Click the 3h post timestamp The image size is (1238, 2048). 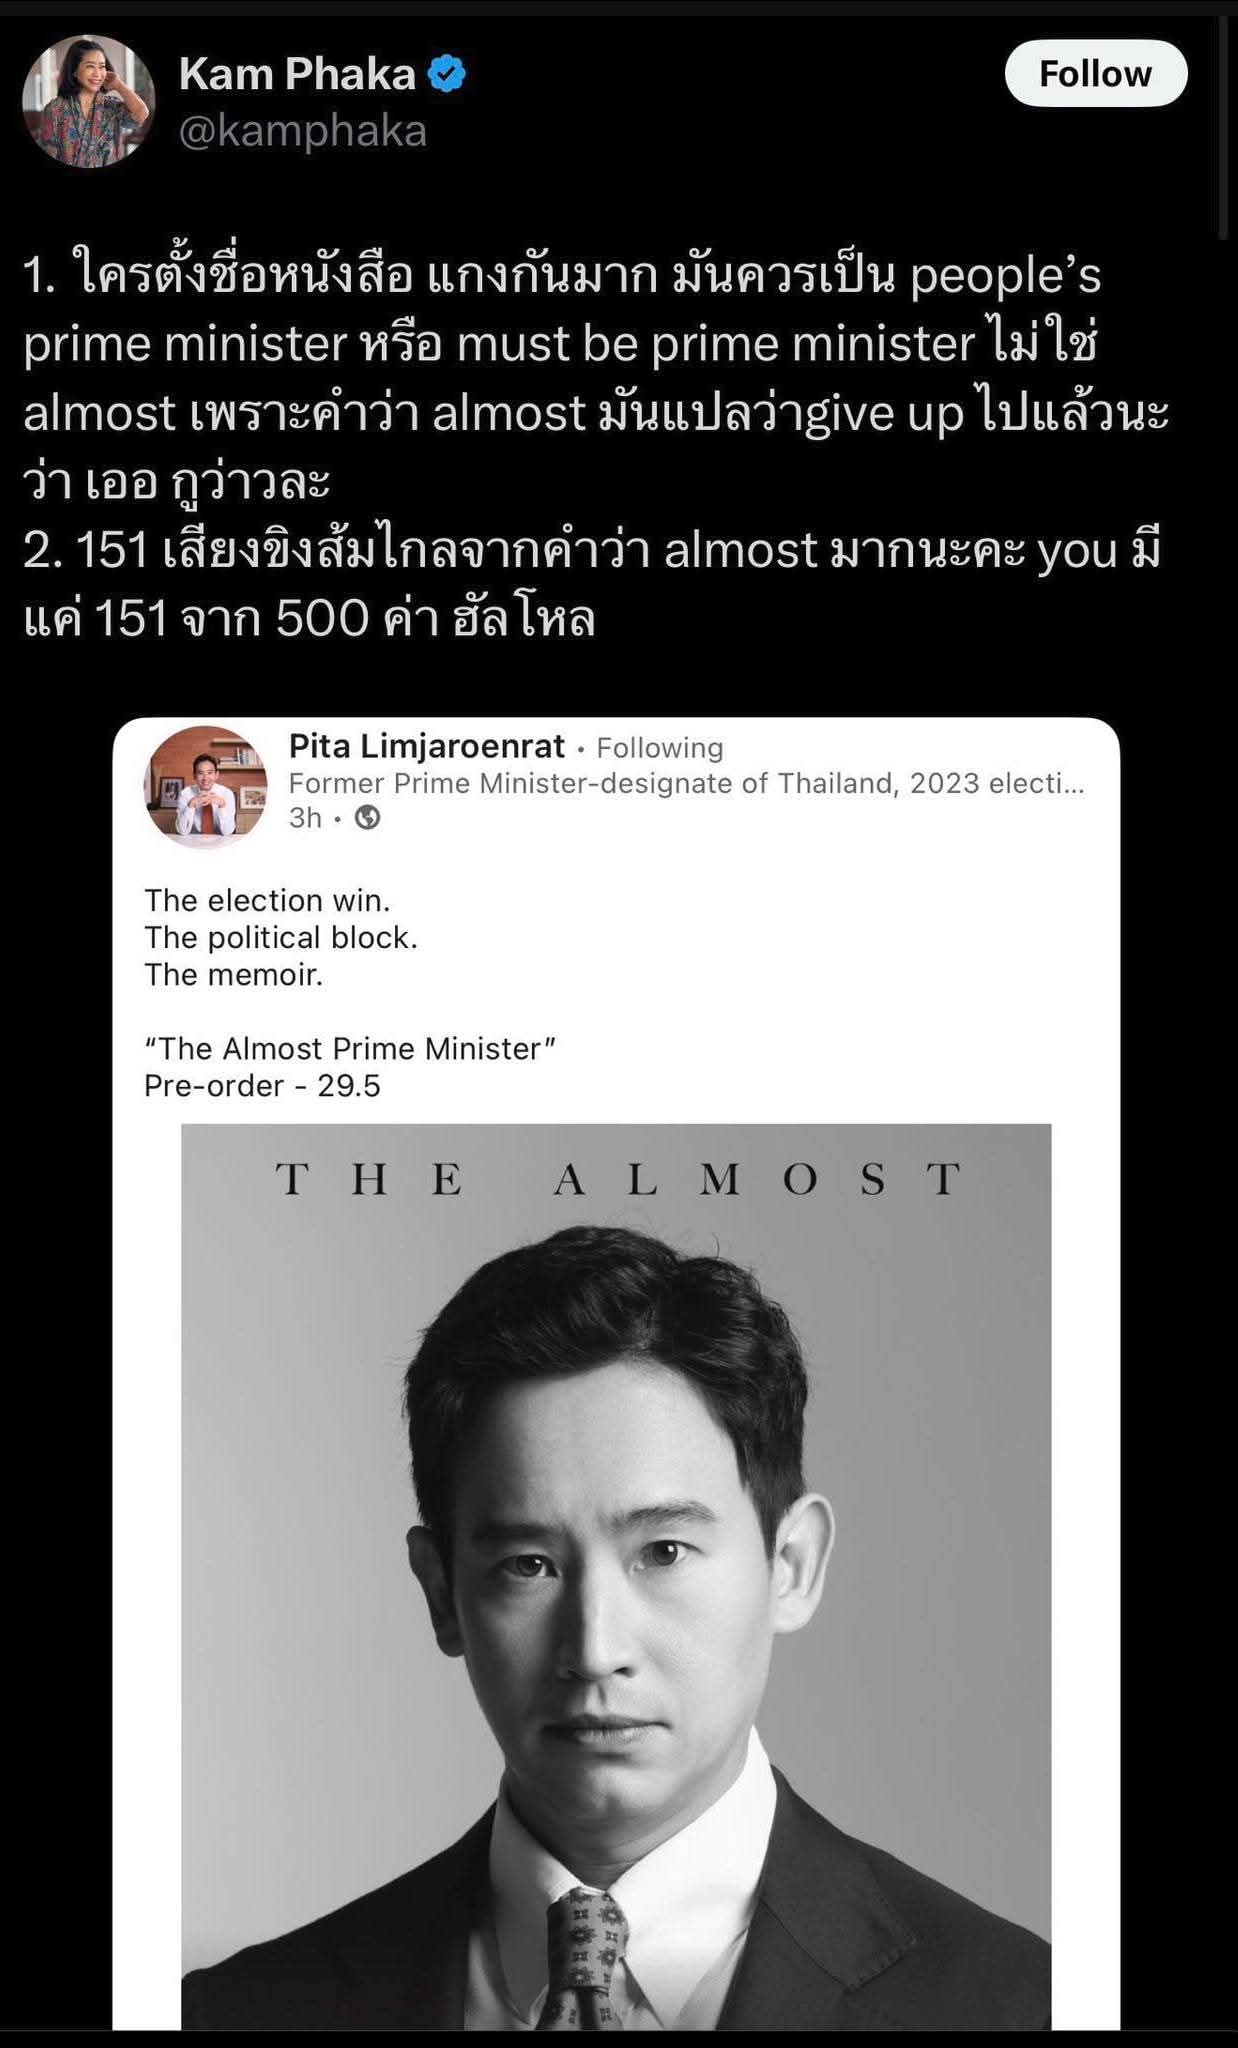tap(305, 818)
